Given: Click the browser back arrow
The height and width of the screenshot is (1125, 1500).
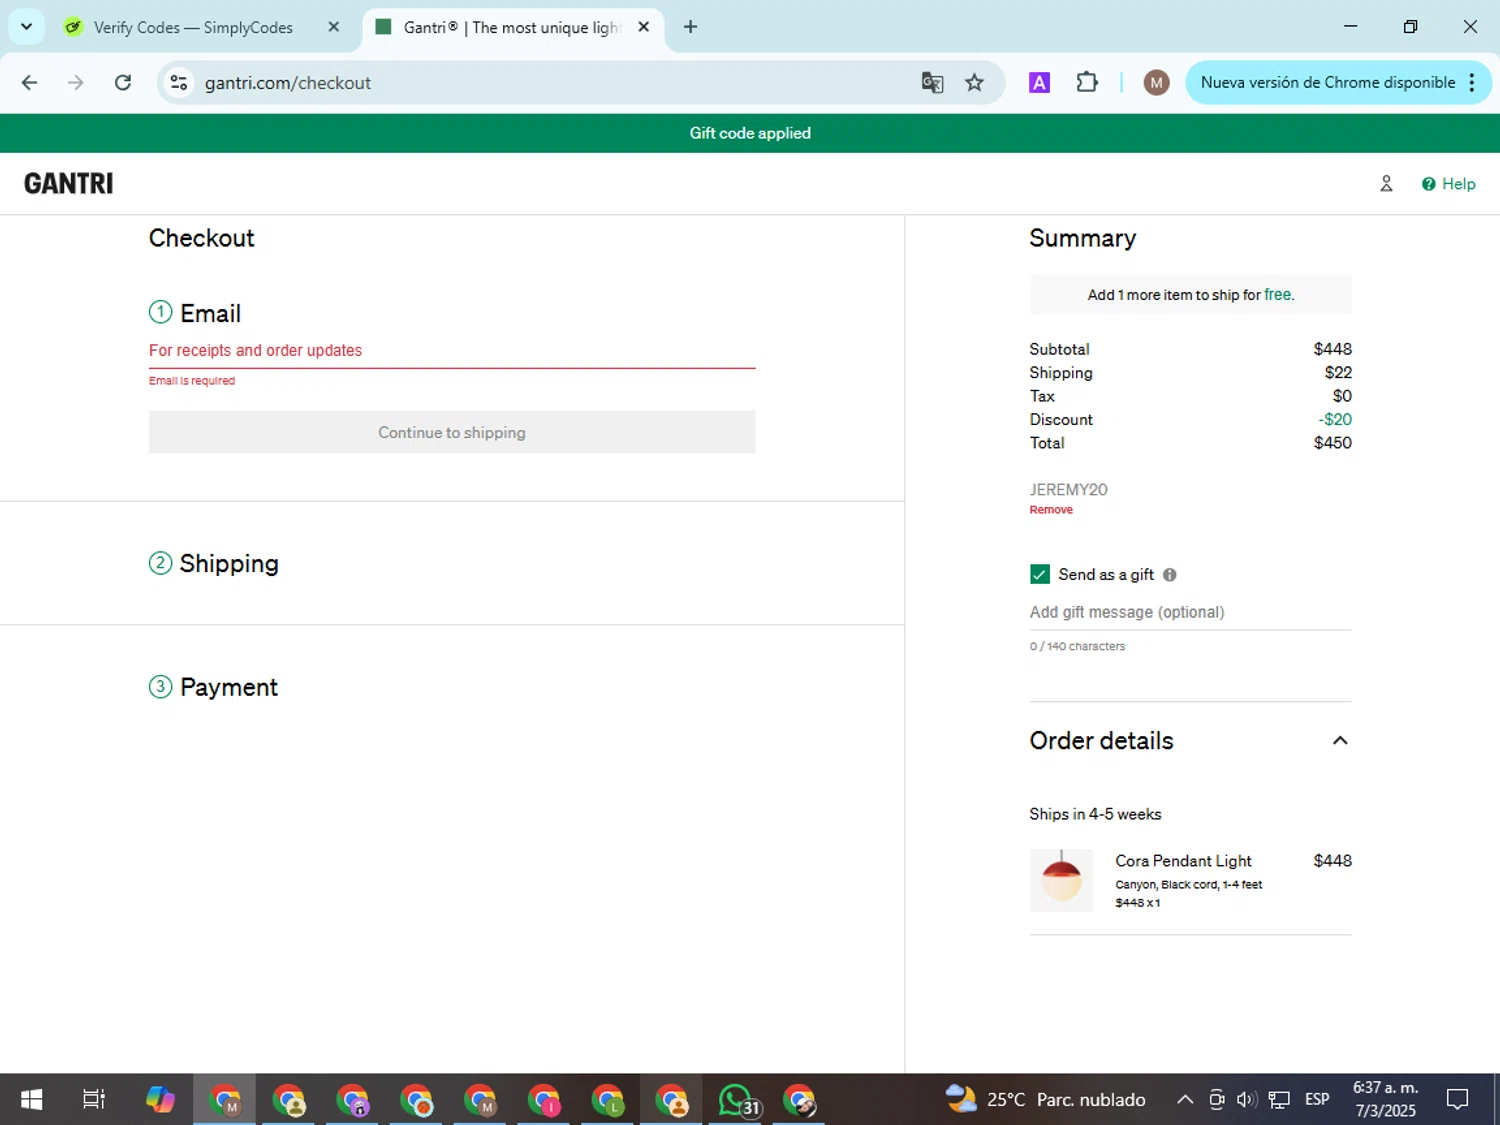Looking at the screenshot, I should (x=29, y=83).
